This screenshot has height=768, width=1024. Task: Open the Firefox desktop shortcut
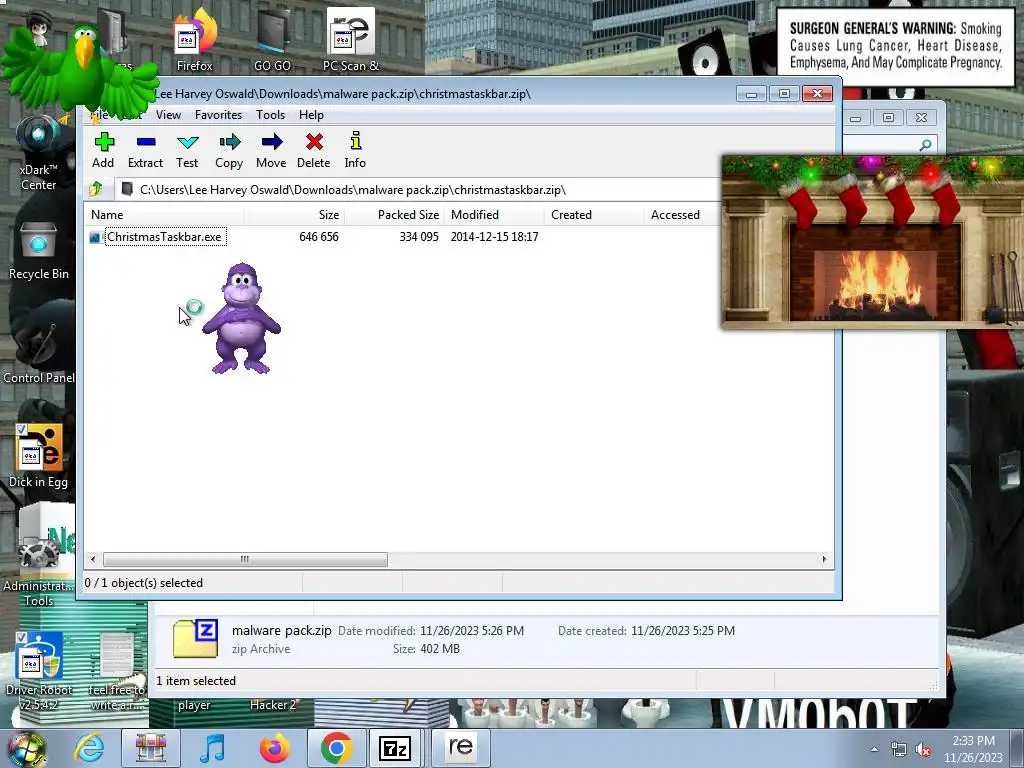(x=195, y=40)
